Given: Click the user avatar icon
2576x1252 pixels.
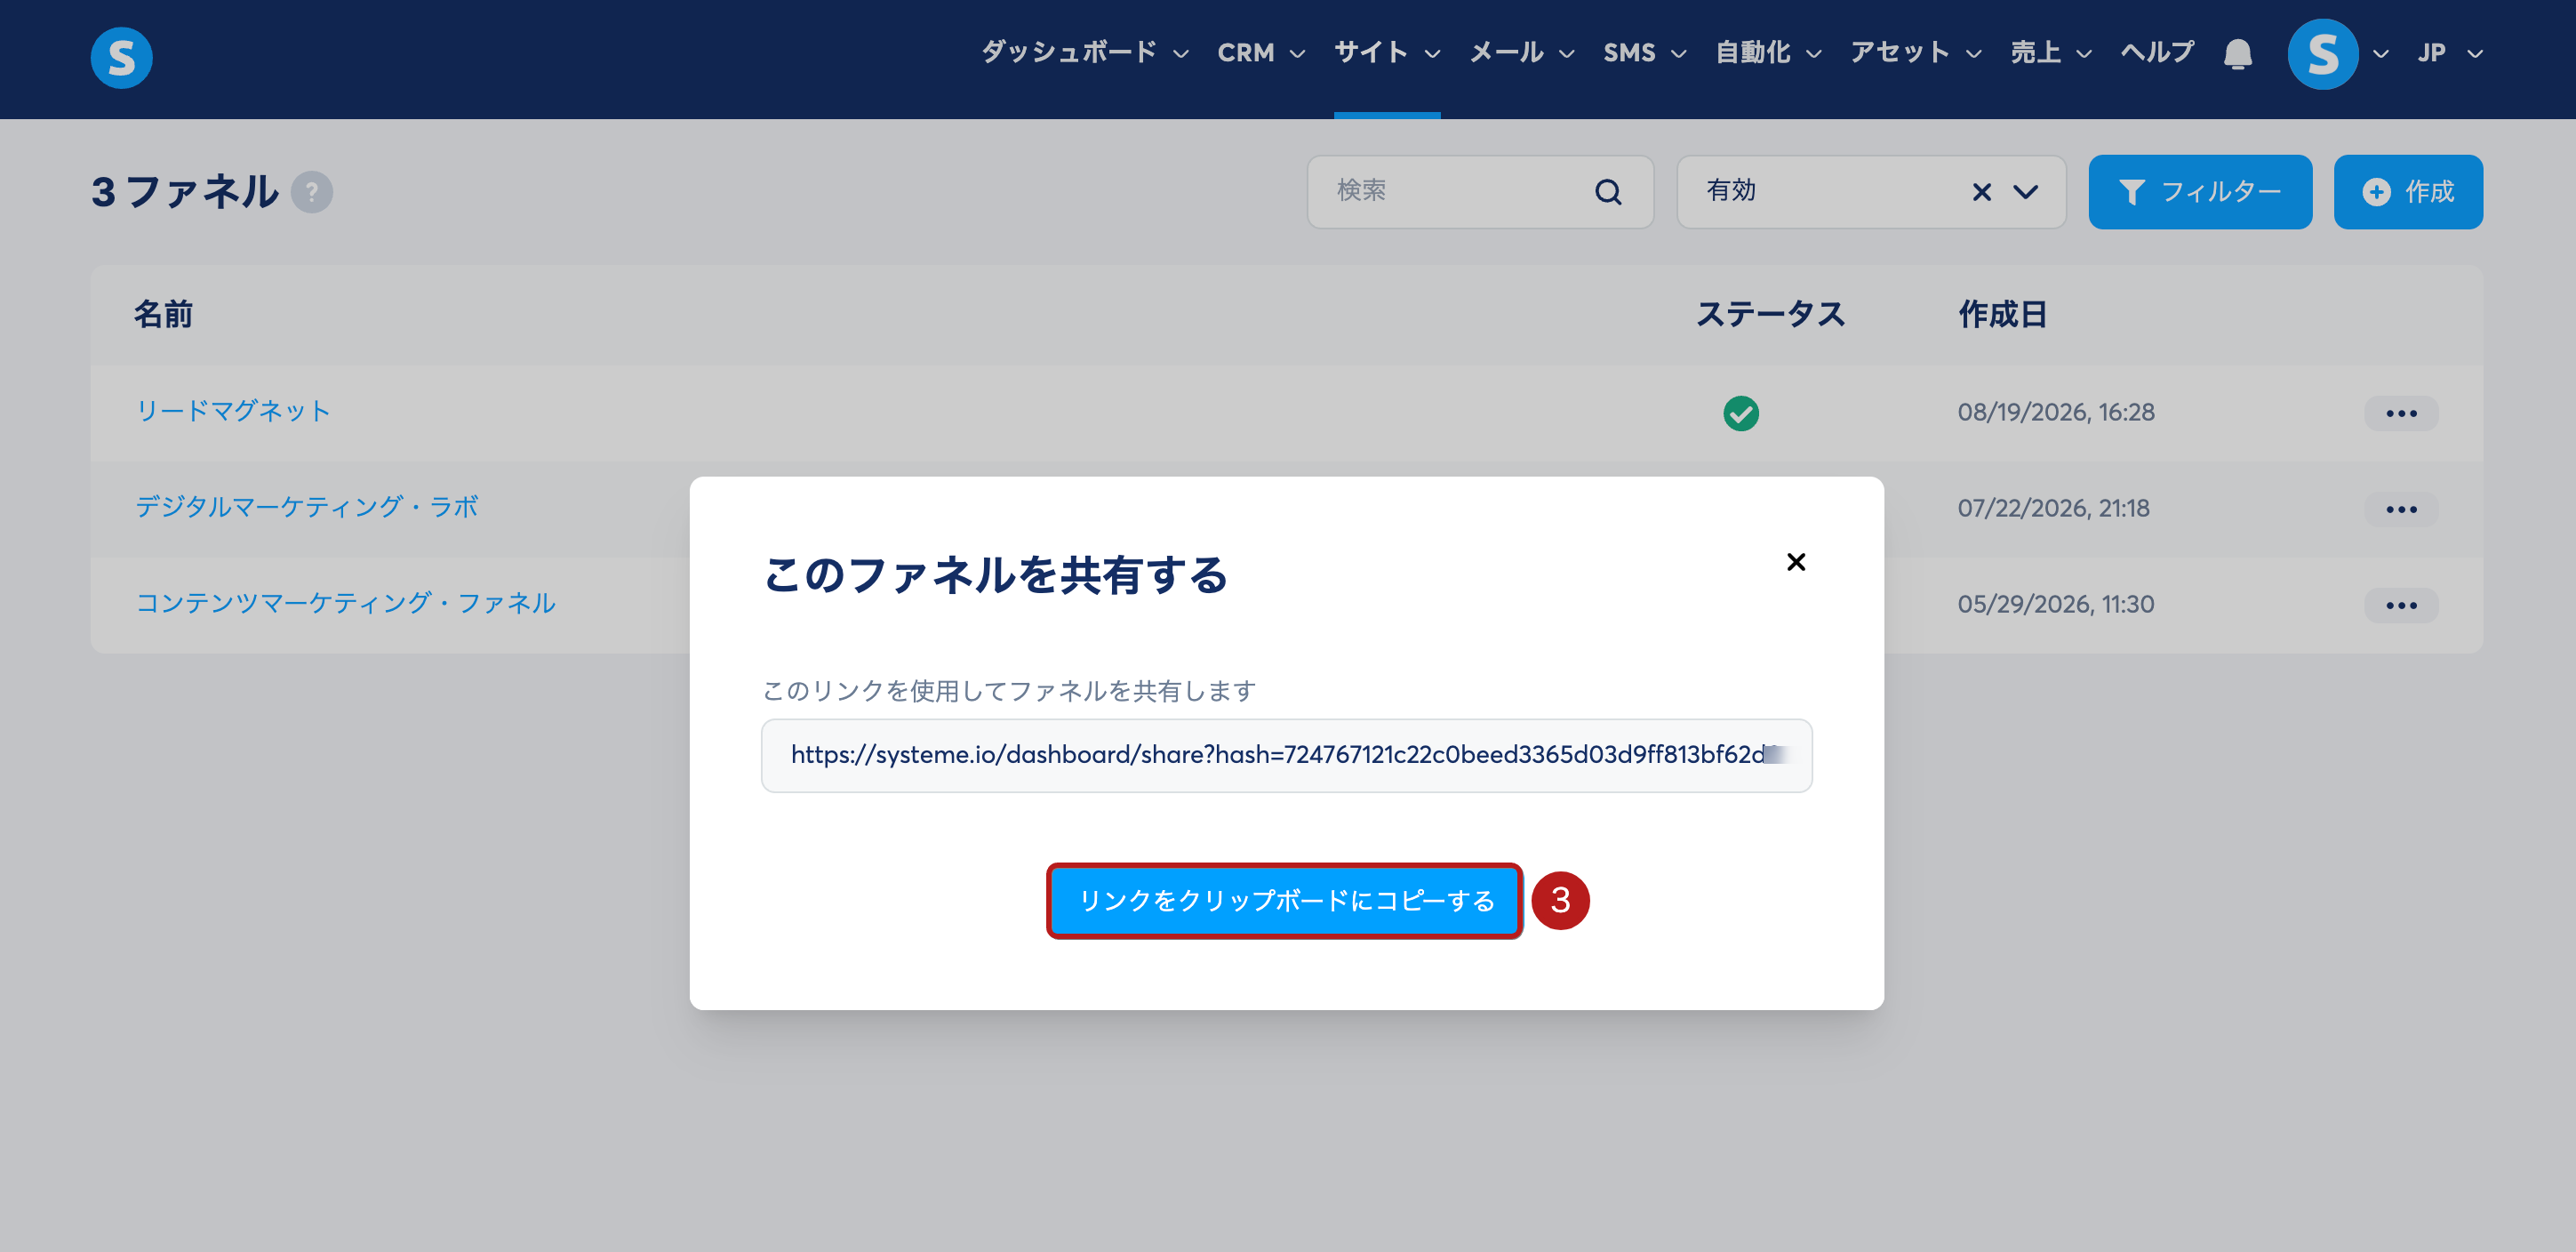Looking at the screenshot, I should [x=2322, y=54].
